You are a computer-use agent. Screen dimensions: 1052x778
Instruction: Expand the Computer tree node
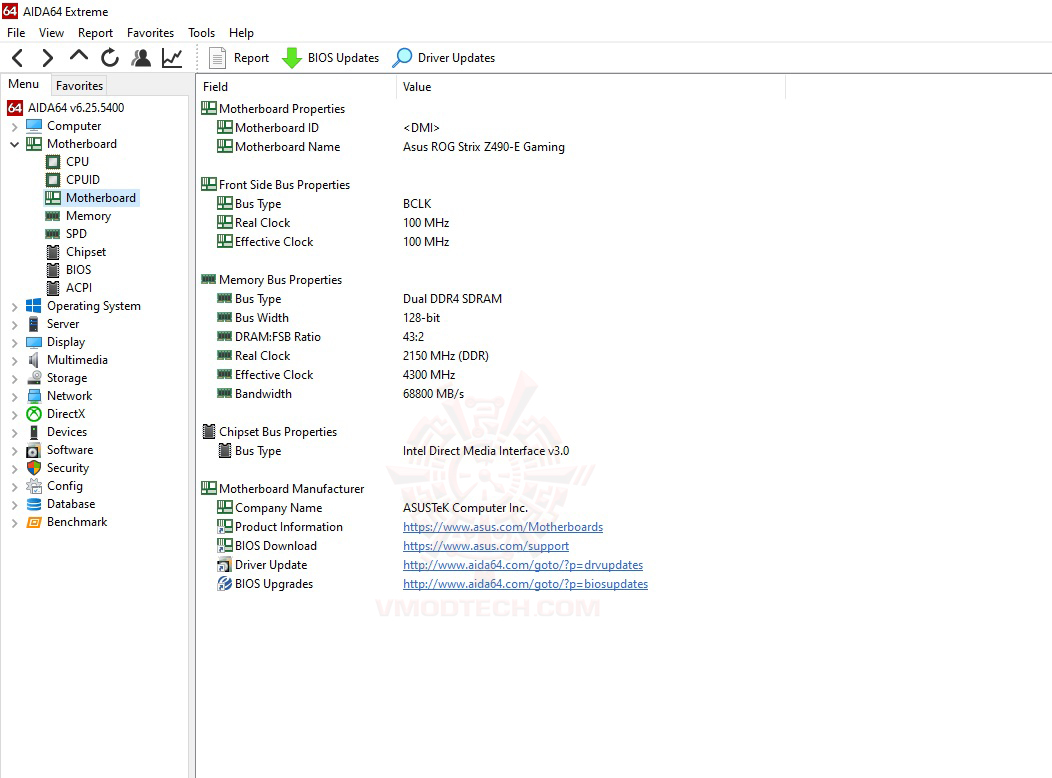[14, 127]
